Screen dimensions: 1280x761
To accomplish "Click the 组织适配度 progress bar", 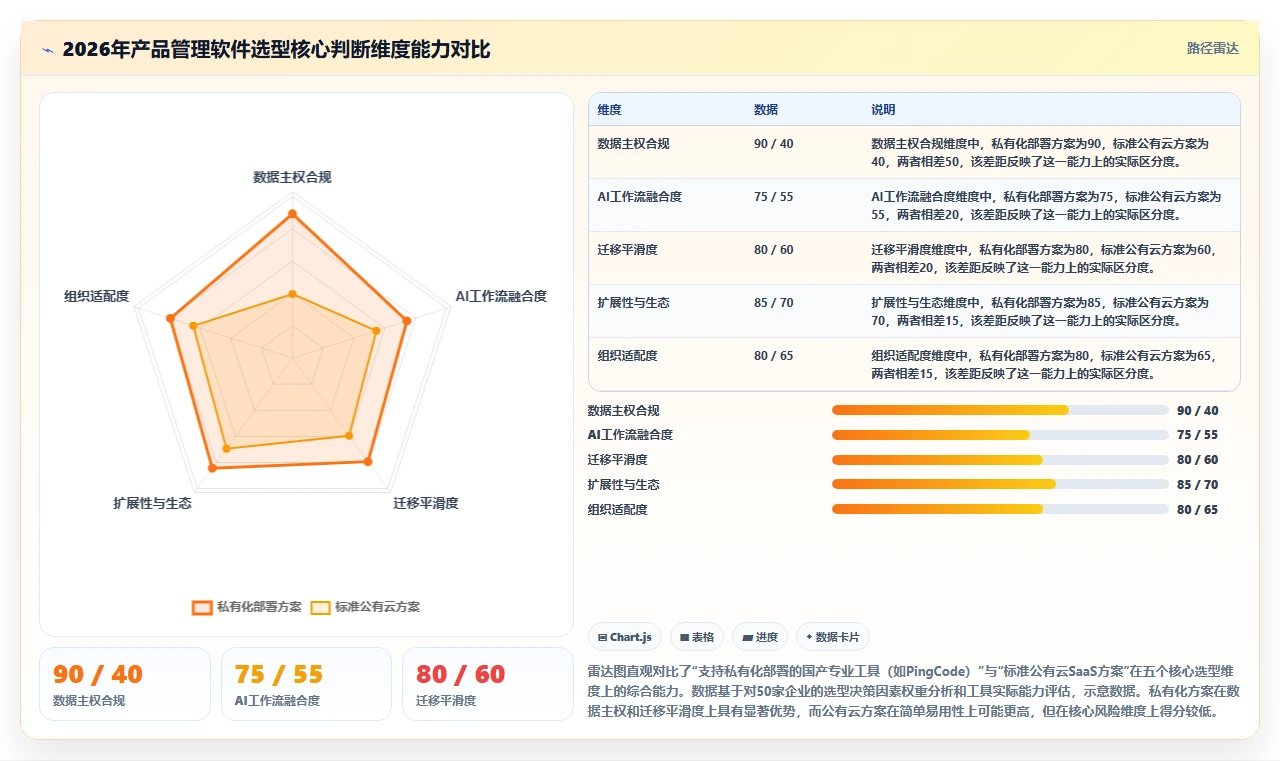I will click(1000, 509).
